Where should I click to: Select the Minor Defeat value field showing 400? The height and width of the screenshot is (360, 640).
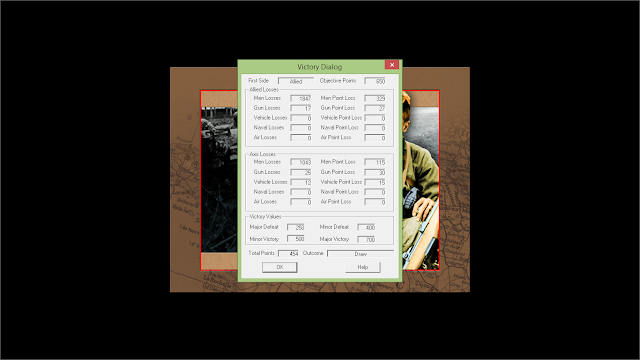(x=366, y=227)
